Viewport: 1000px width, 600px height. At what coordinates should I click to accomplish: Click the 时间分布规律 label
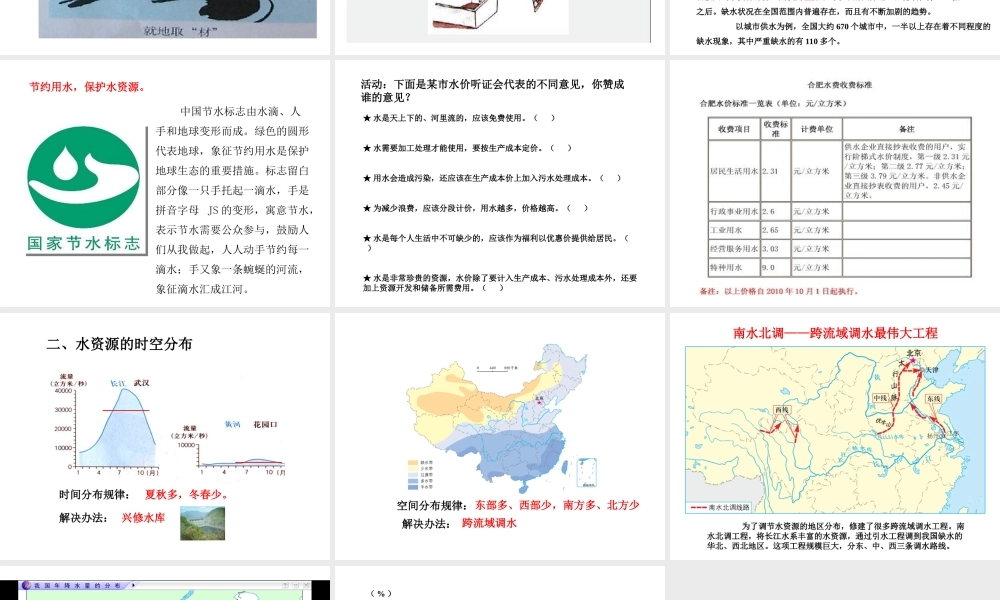click(x=94, y=494)
